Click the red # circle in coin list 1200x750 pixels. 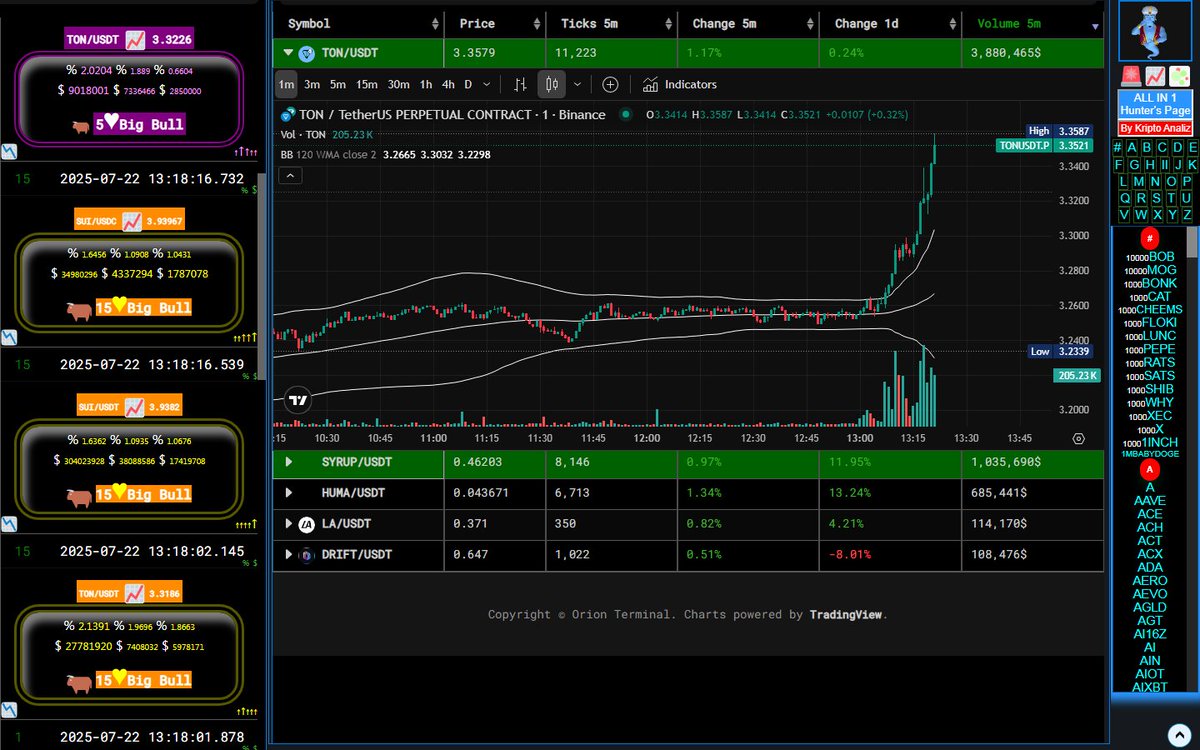(1150, 238)
